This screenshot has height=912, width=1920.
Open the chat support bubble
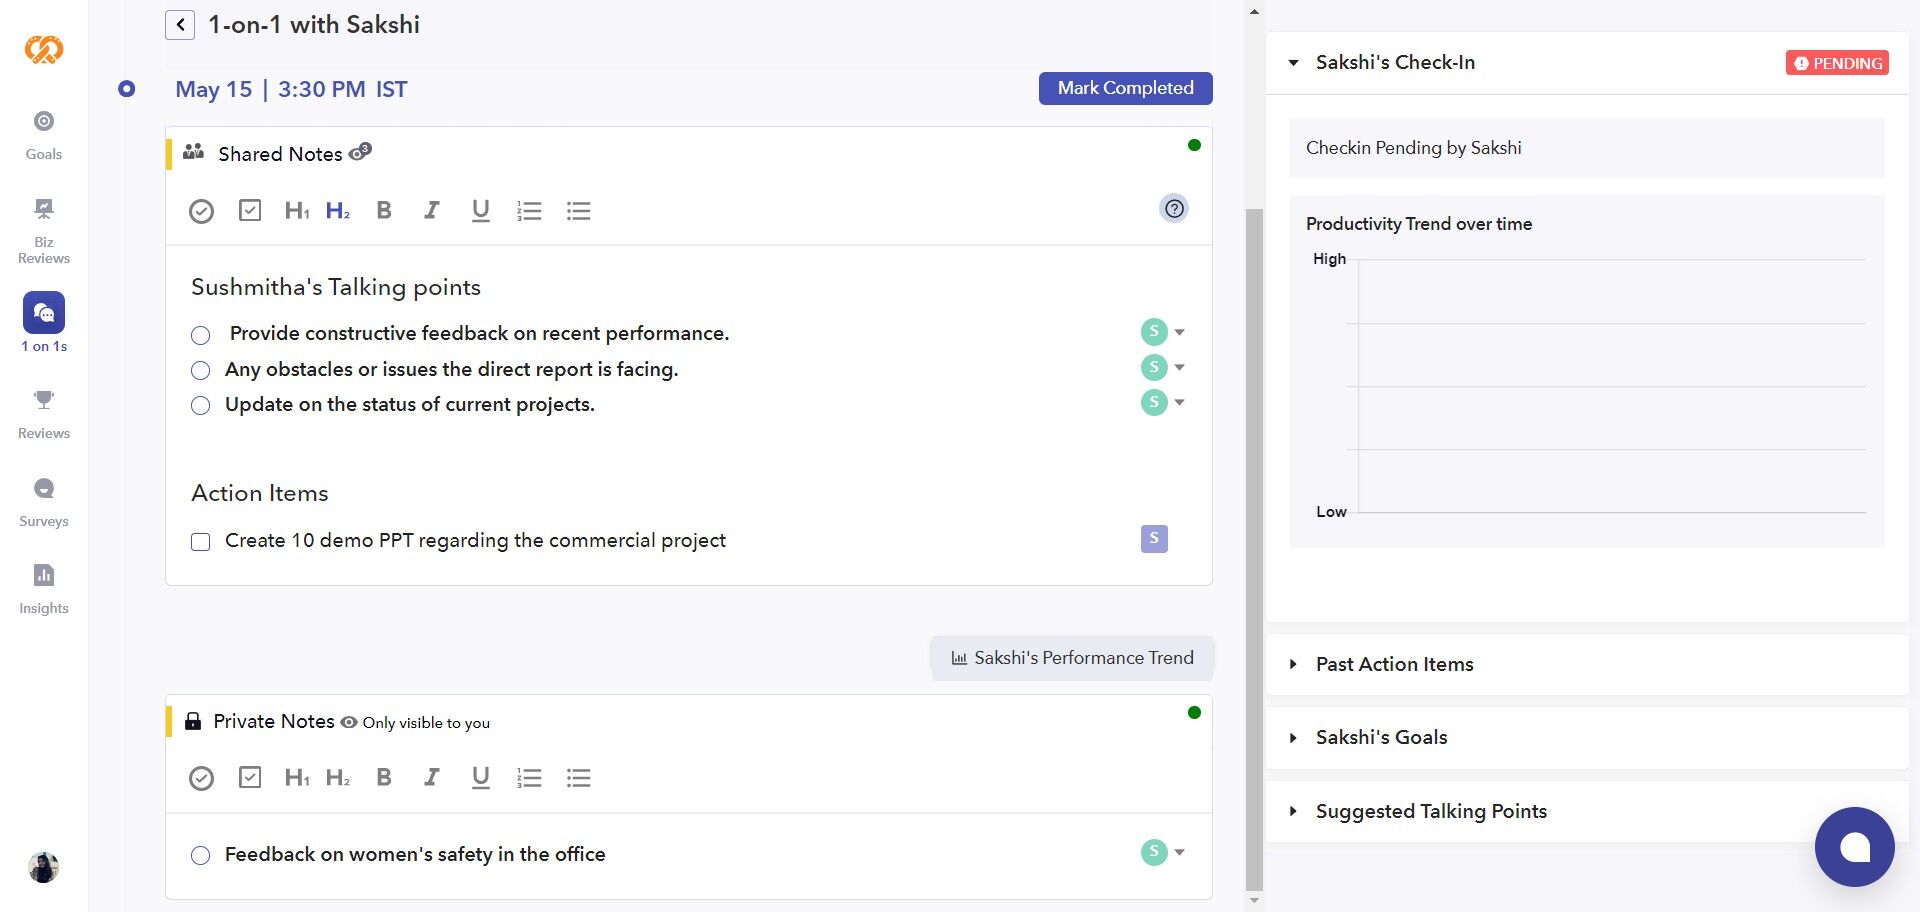click(1854, 847)
